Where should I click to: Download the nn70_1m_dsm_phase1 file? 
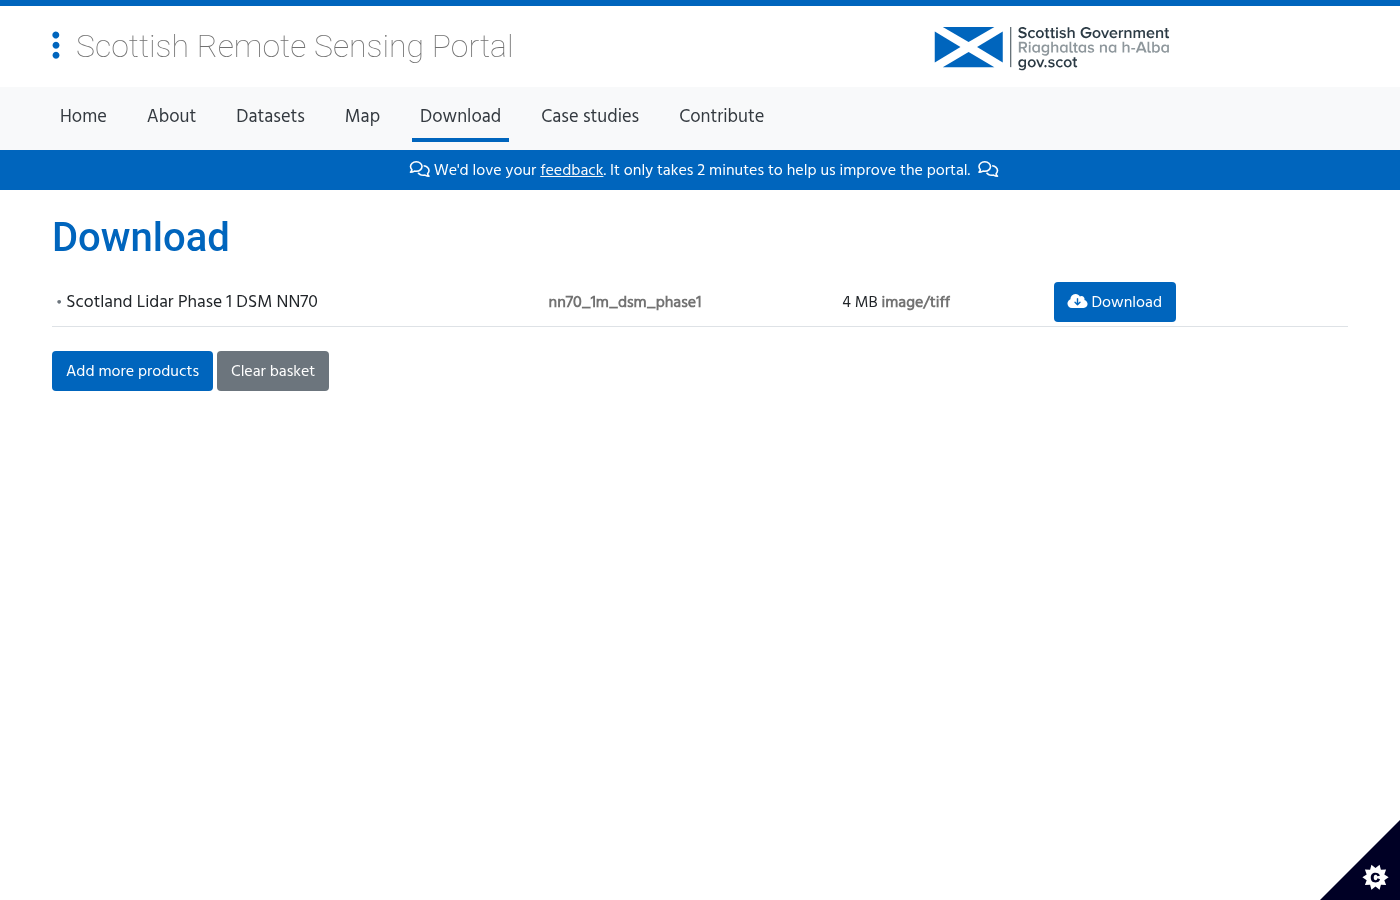1114,301
